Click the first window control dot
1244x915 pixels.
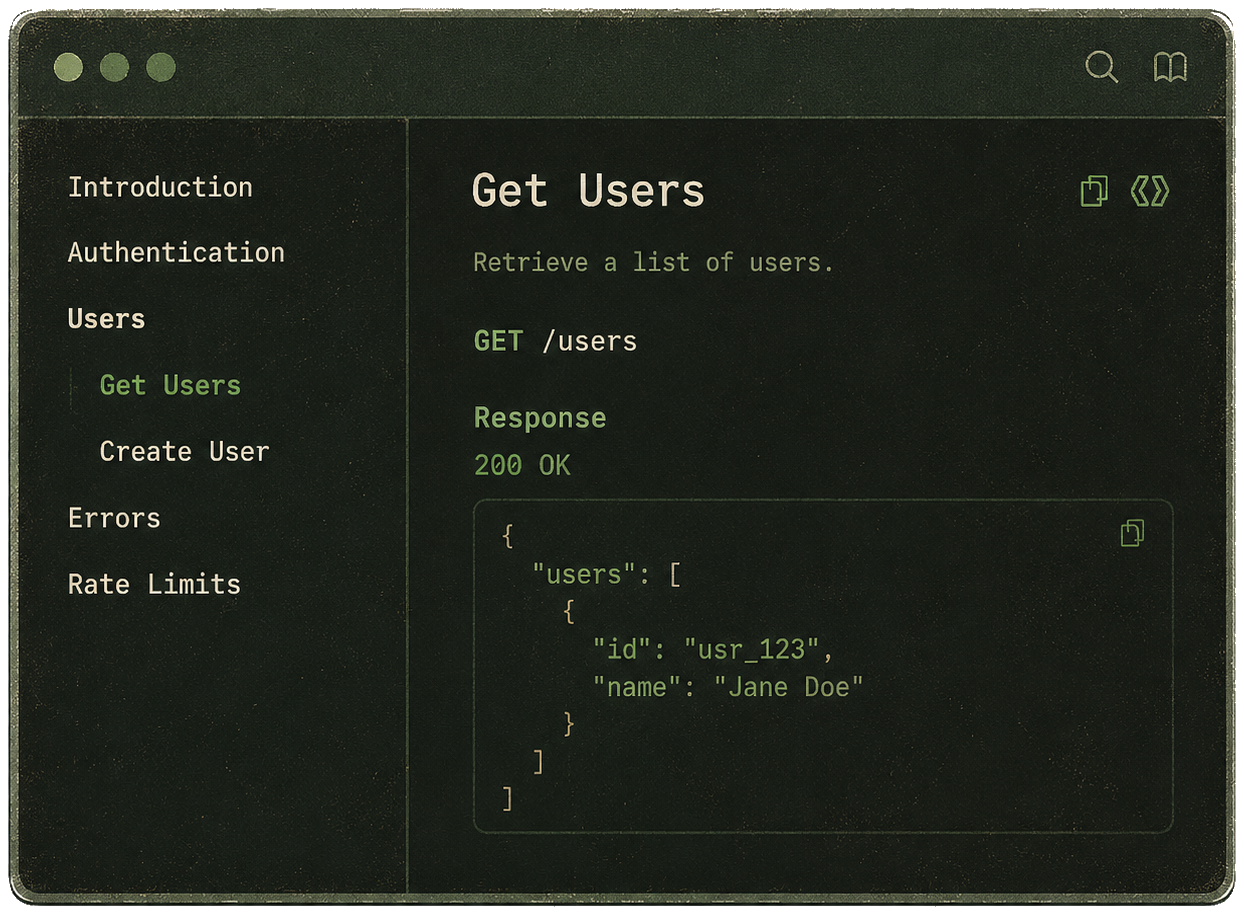click(x=69, y=67)
